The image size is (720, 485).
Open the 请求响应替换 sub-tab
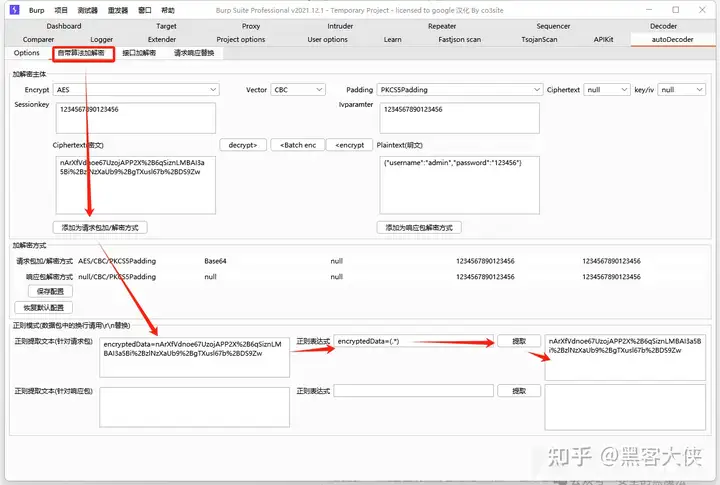click(194, 53)
